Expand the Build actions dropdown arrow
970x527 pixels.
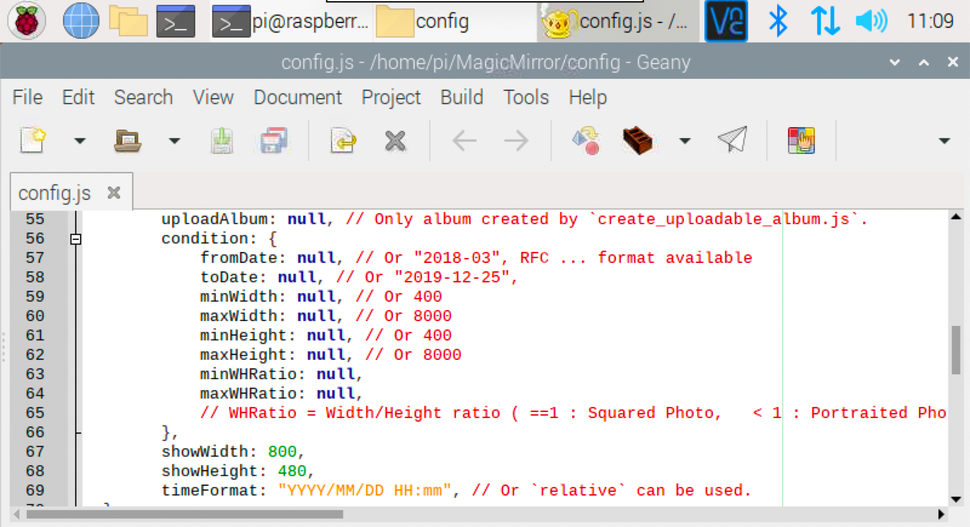pyautogui.click(x=685, y=141)
